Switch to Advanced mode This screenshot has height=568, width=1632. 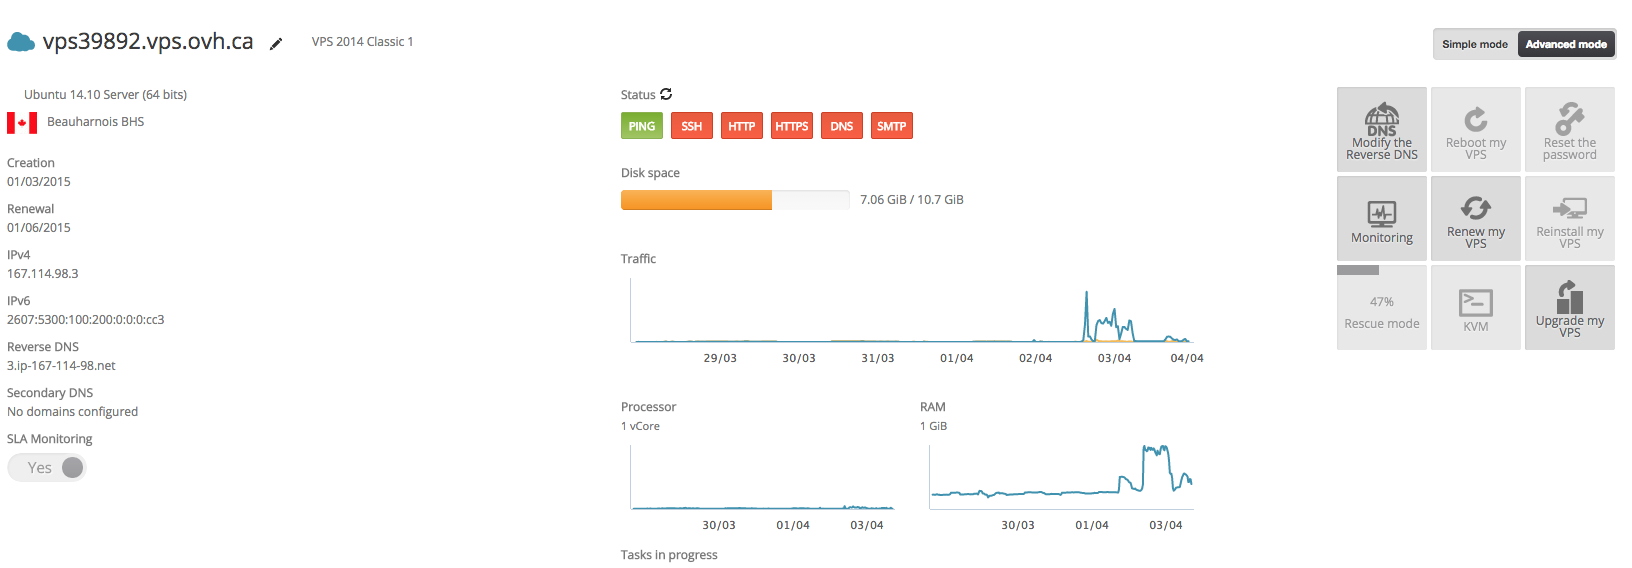[1565, 44]
